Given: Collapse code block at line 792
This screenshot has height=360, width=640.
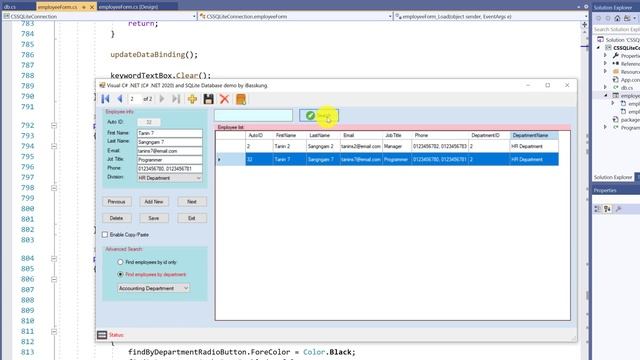Looking at the screenshot, I should tap(54, 125).
